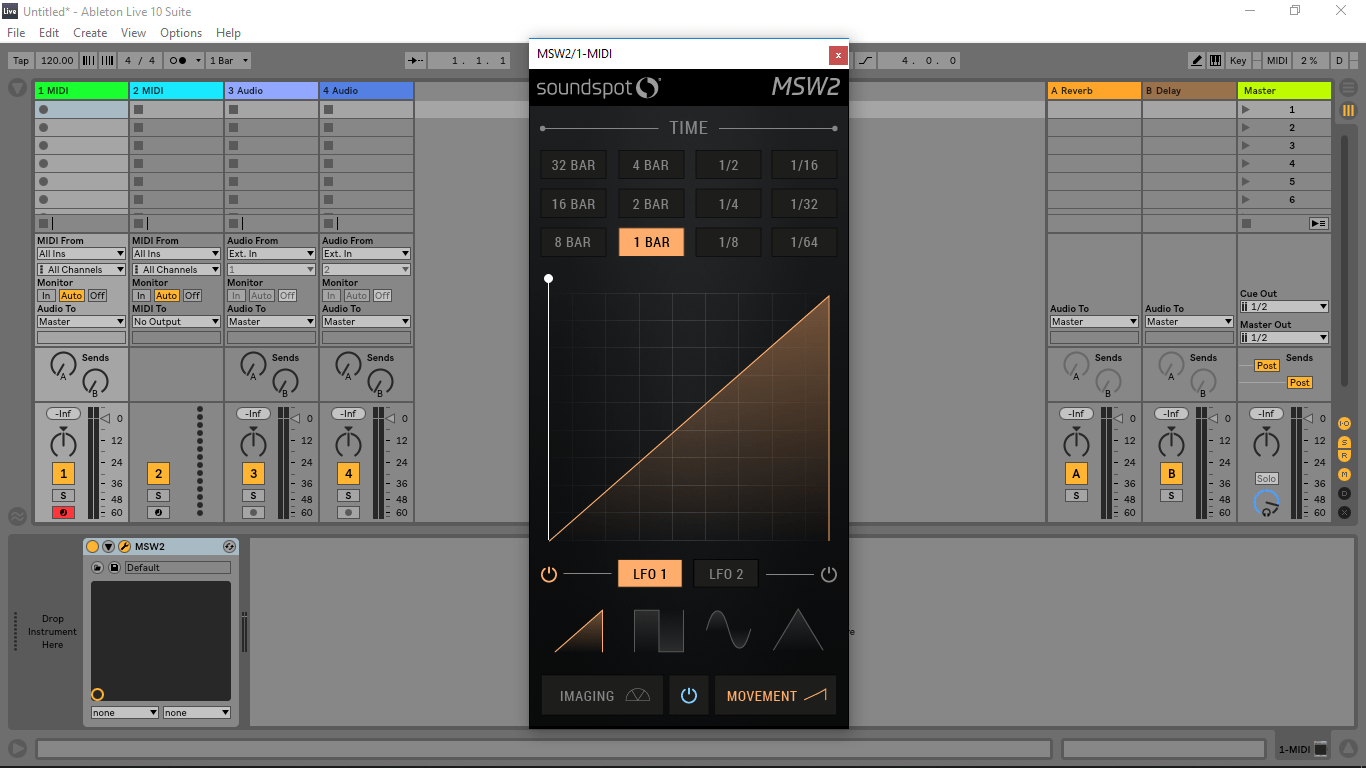Click the wrench icon on the MSW2 device
The height and width of the screenshot is (768, 1366).
coord(124,546)
